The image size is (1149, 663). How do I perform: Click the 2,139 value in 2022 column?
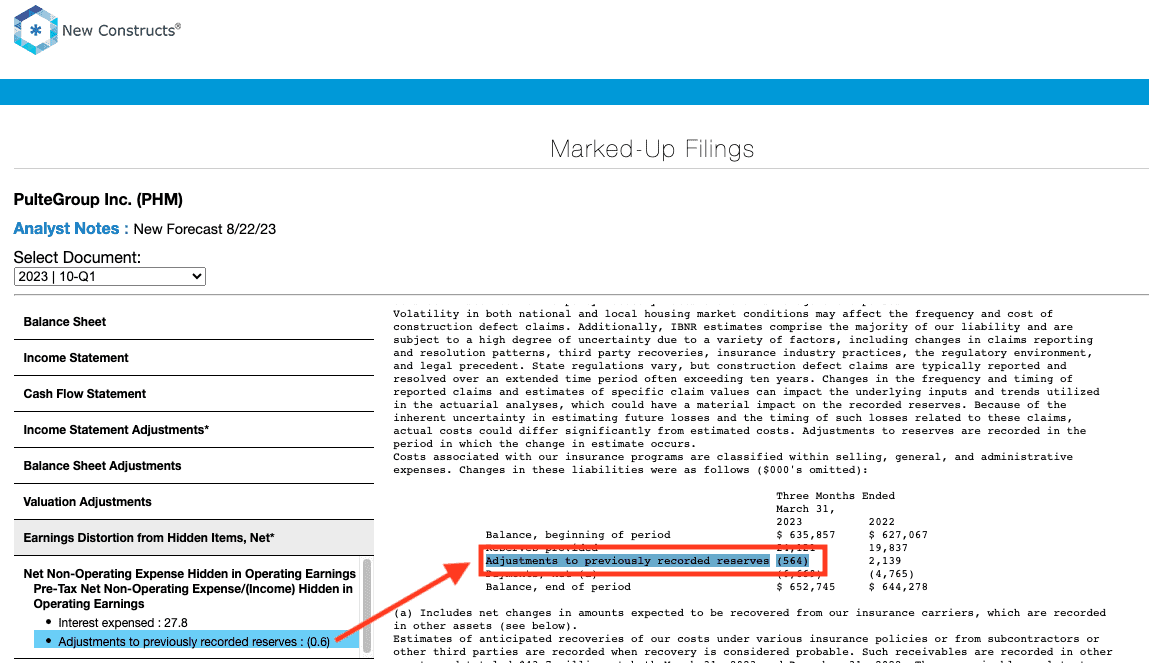(x=885, y=560)
